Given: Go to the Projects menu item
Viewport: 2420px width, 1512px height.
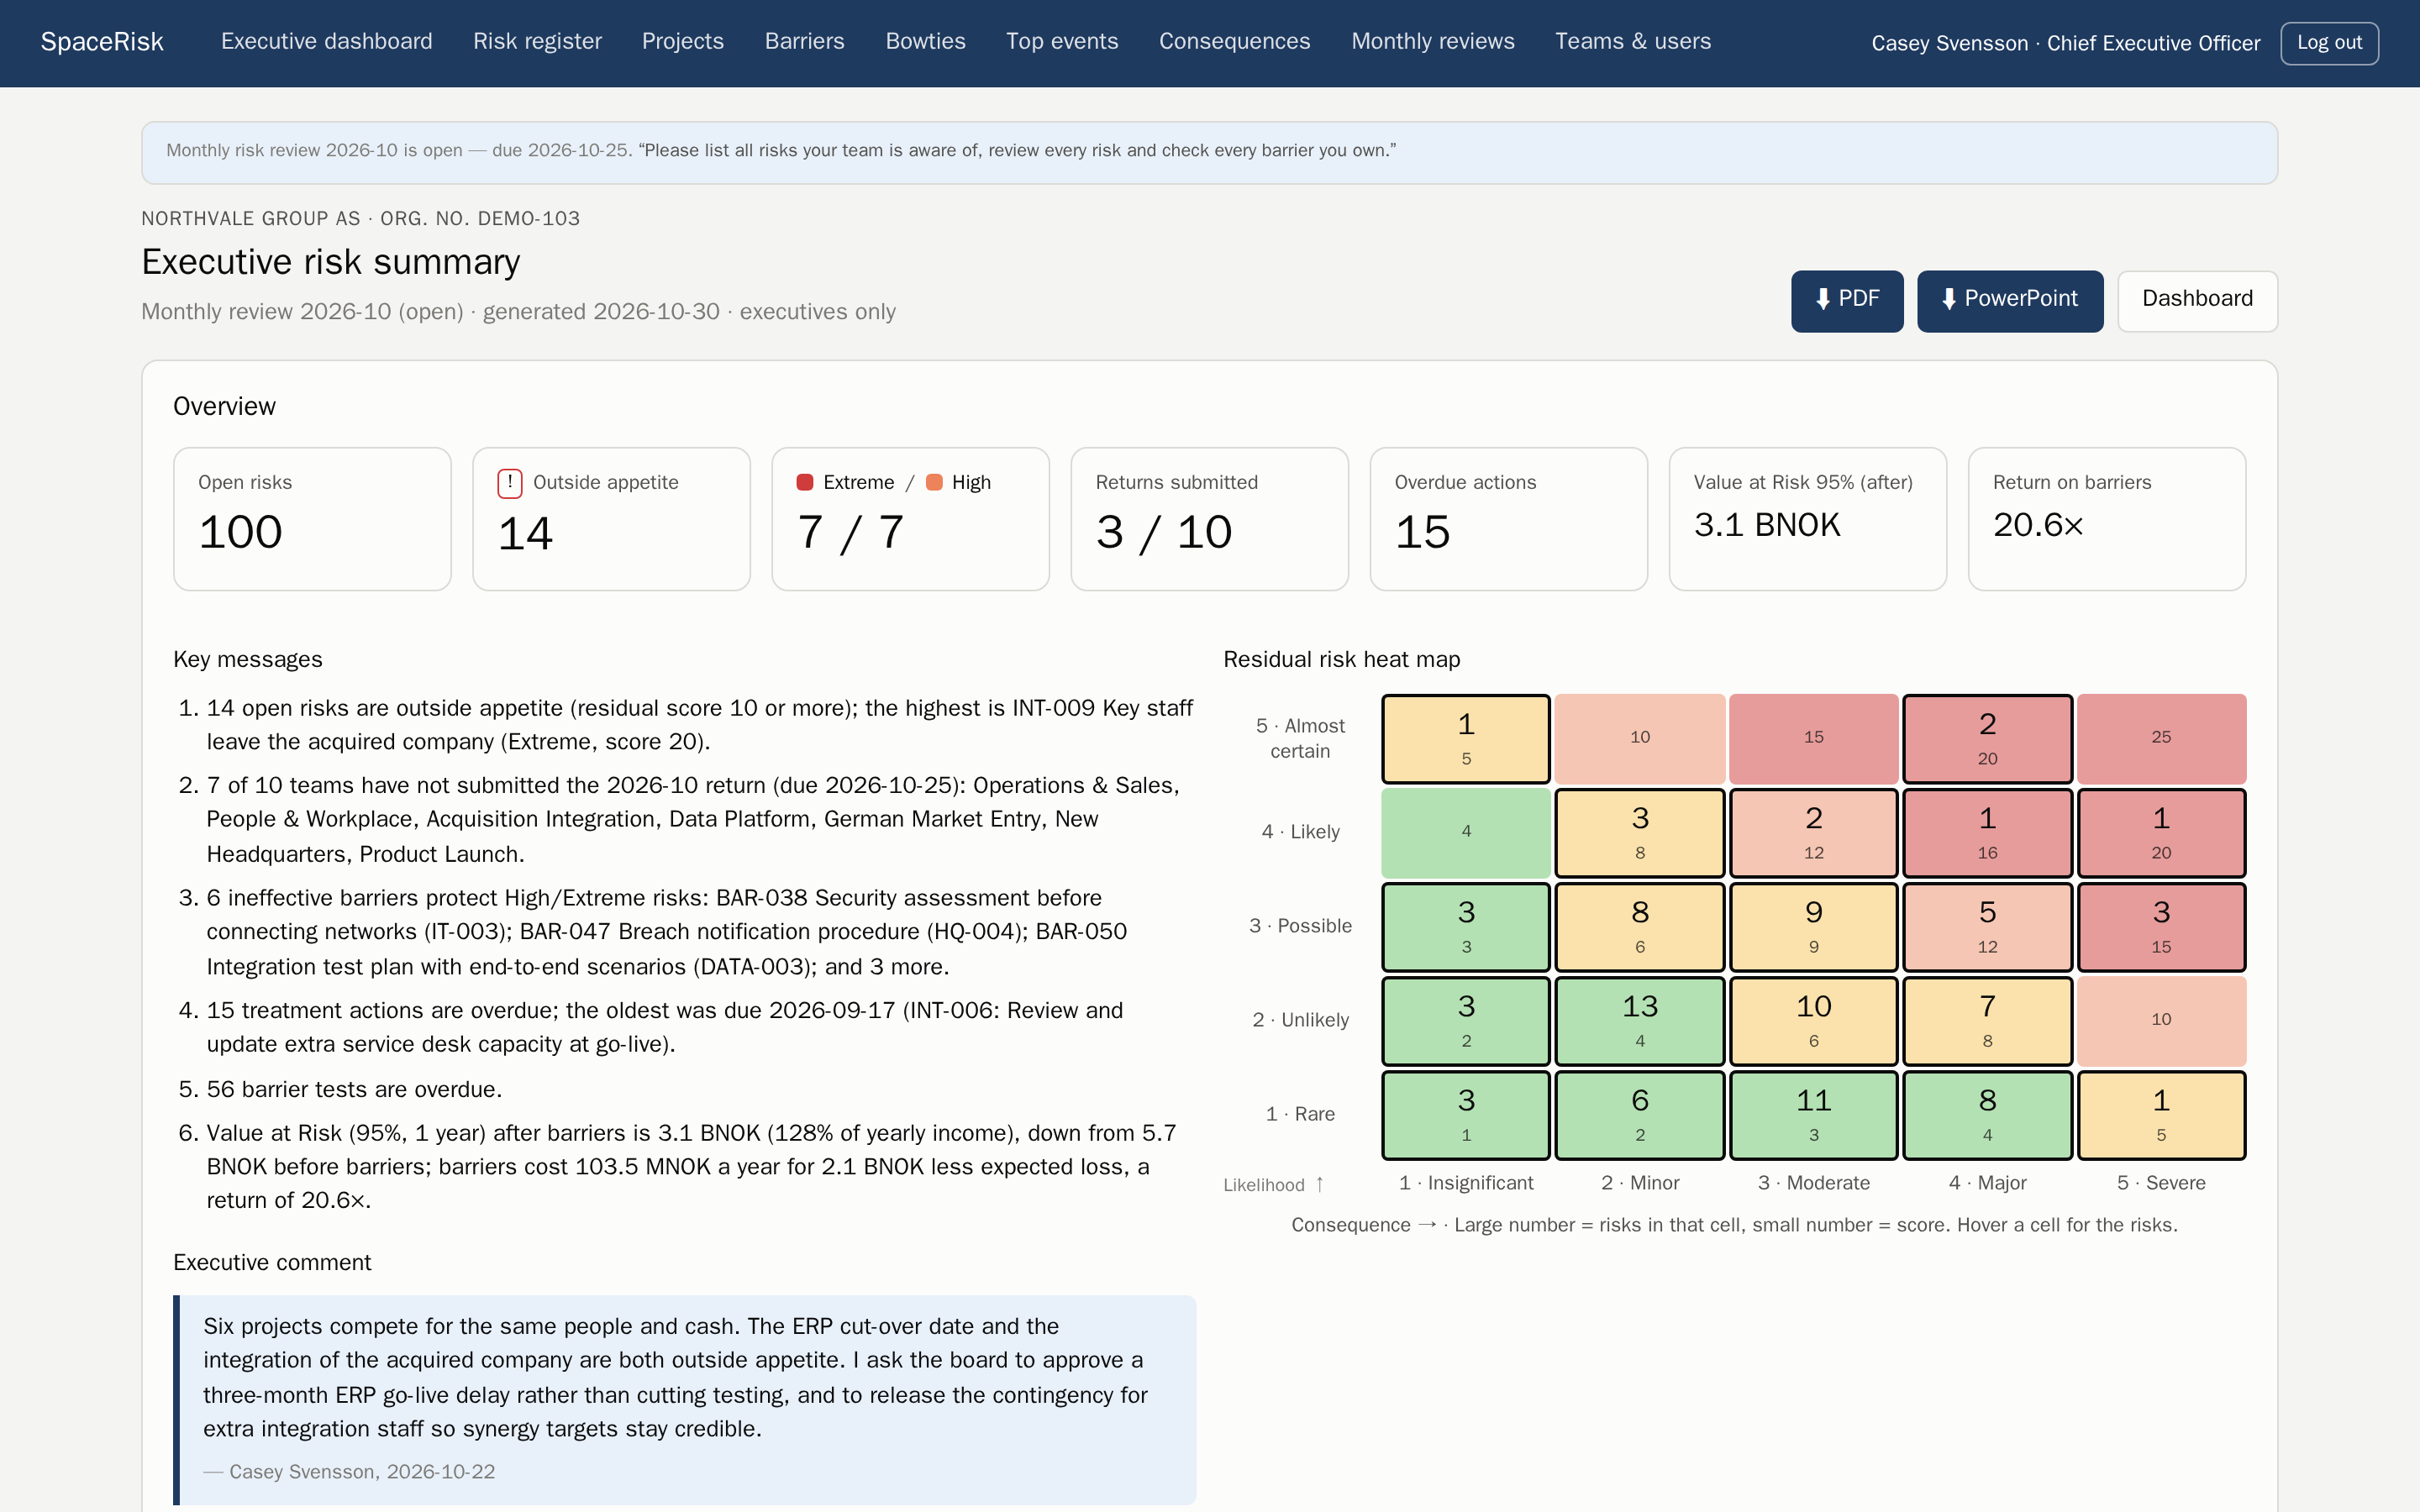Looking at the screenshot, I should tap(683, 42).
